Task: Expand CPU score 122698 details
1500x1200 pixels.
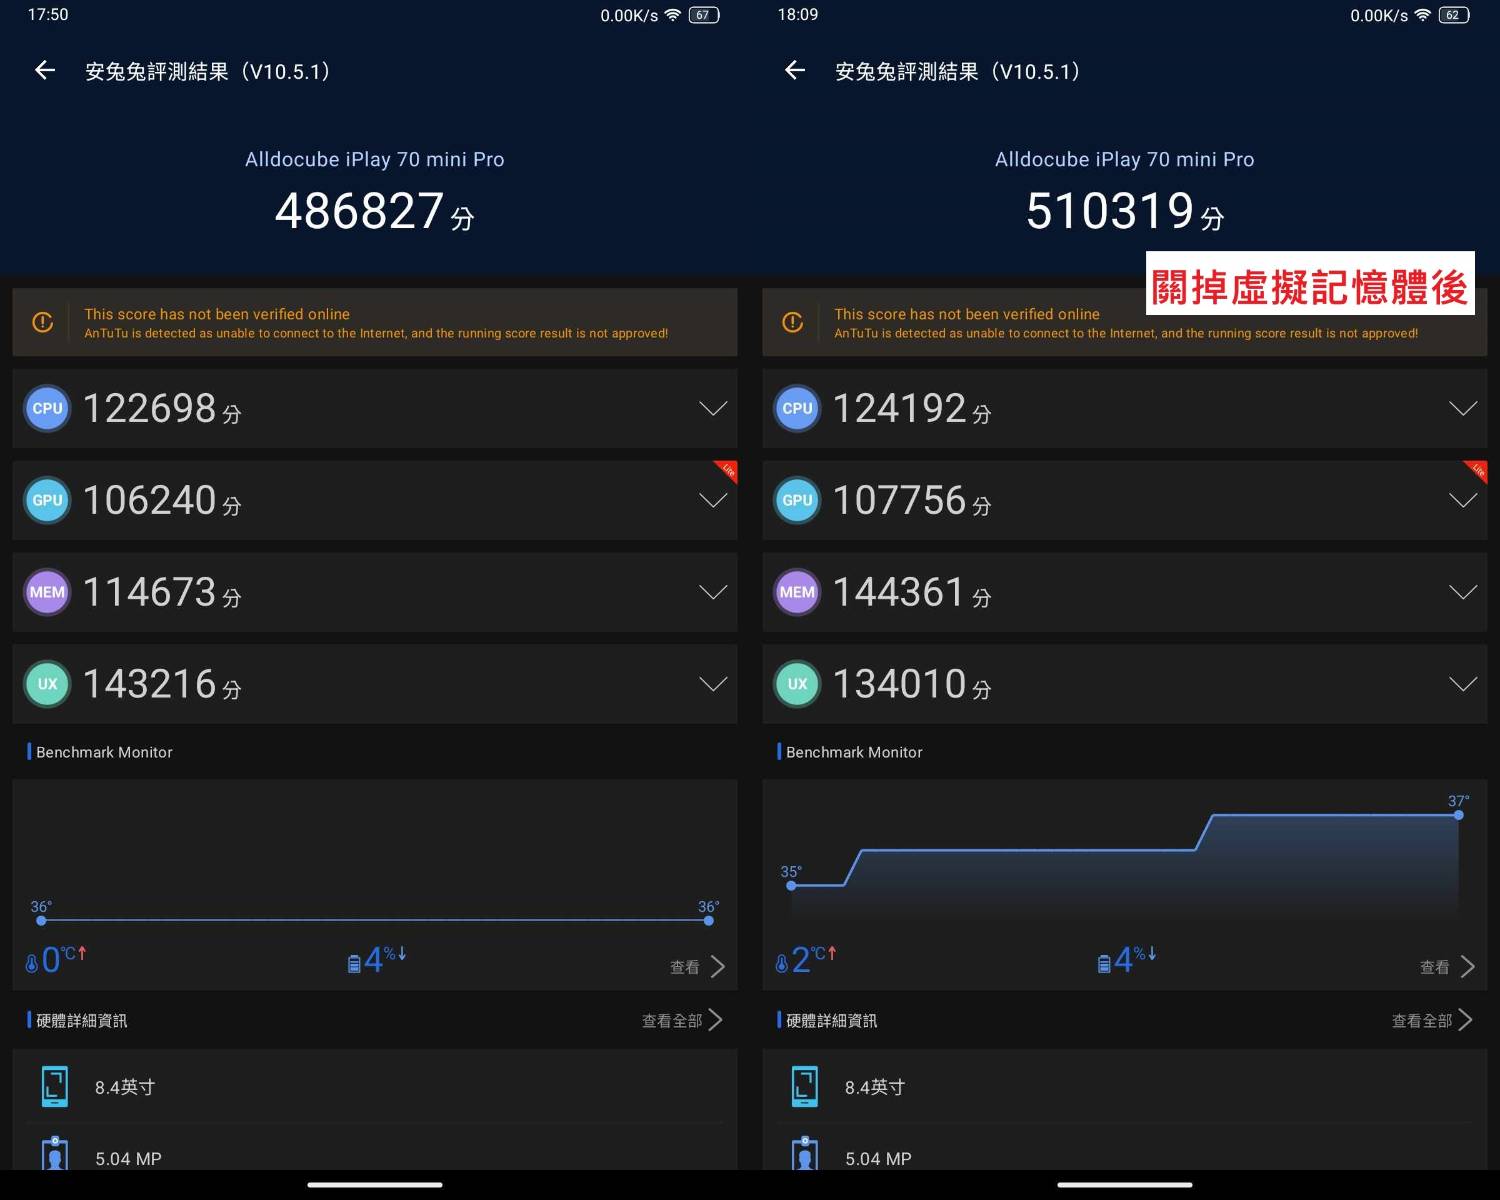Action: coord(713,408)
